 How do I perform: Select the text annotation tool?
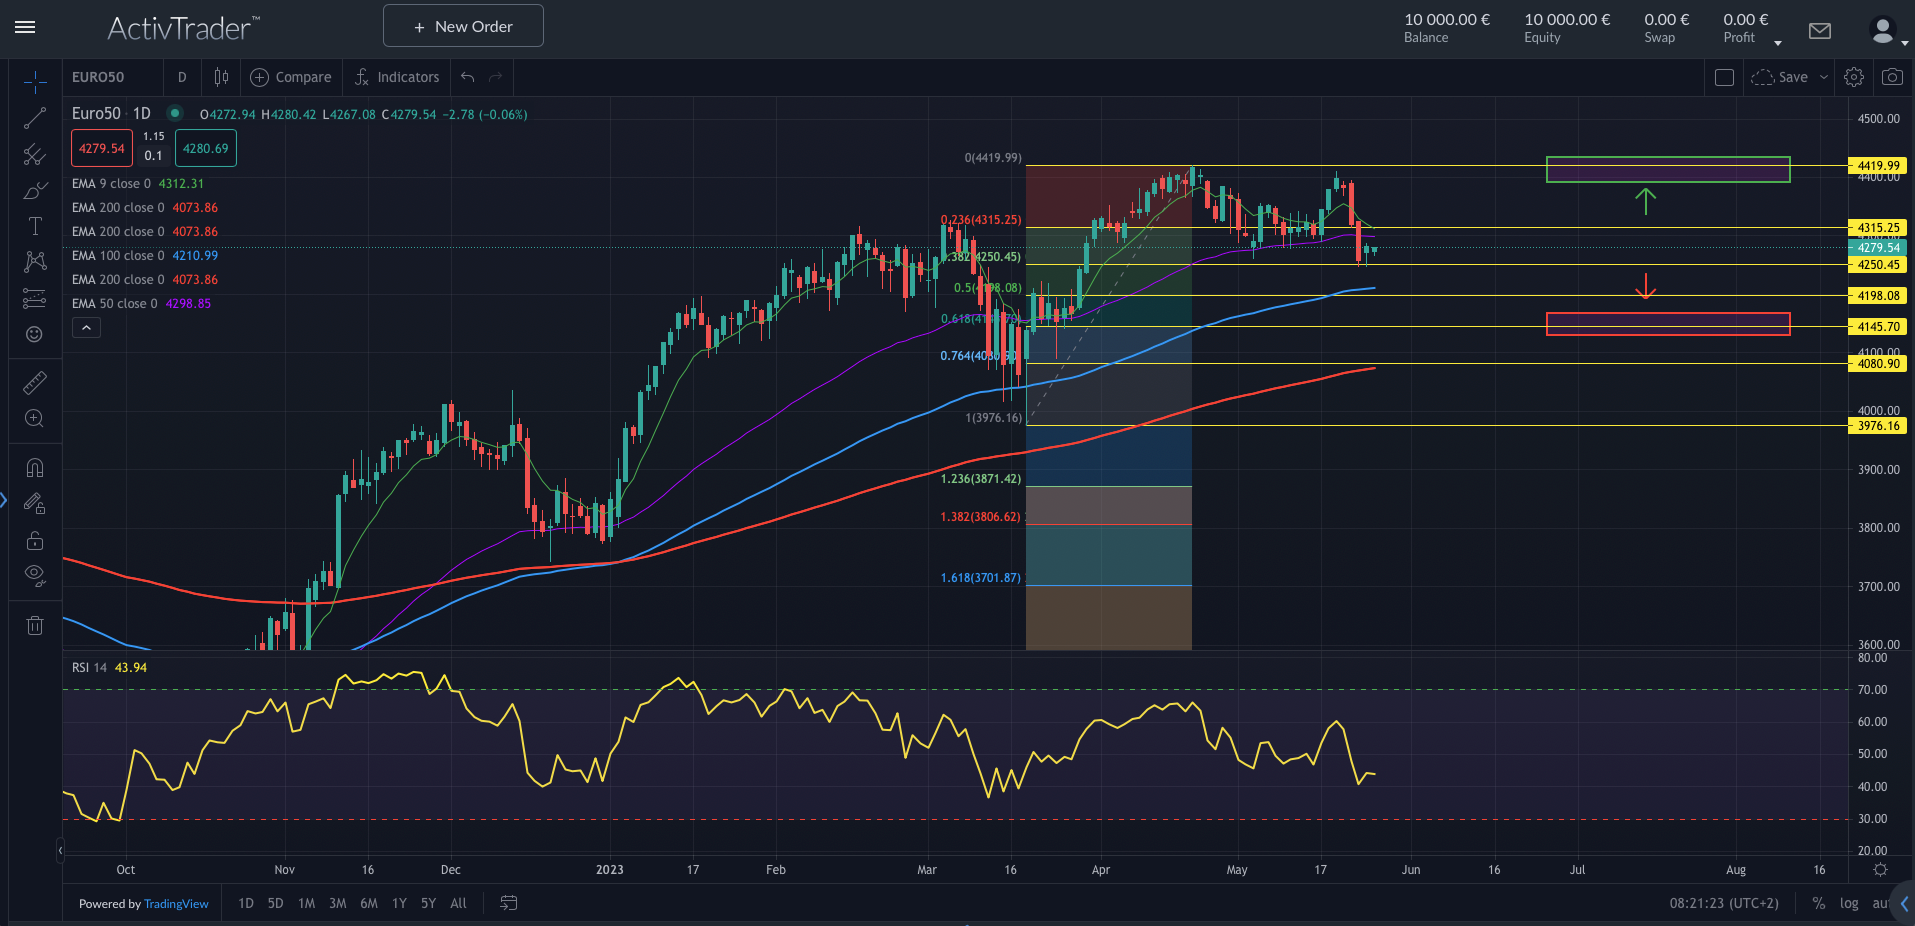34,226
